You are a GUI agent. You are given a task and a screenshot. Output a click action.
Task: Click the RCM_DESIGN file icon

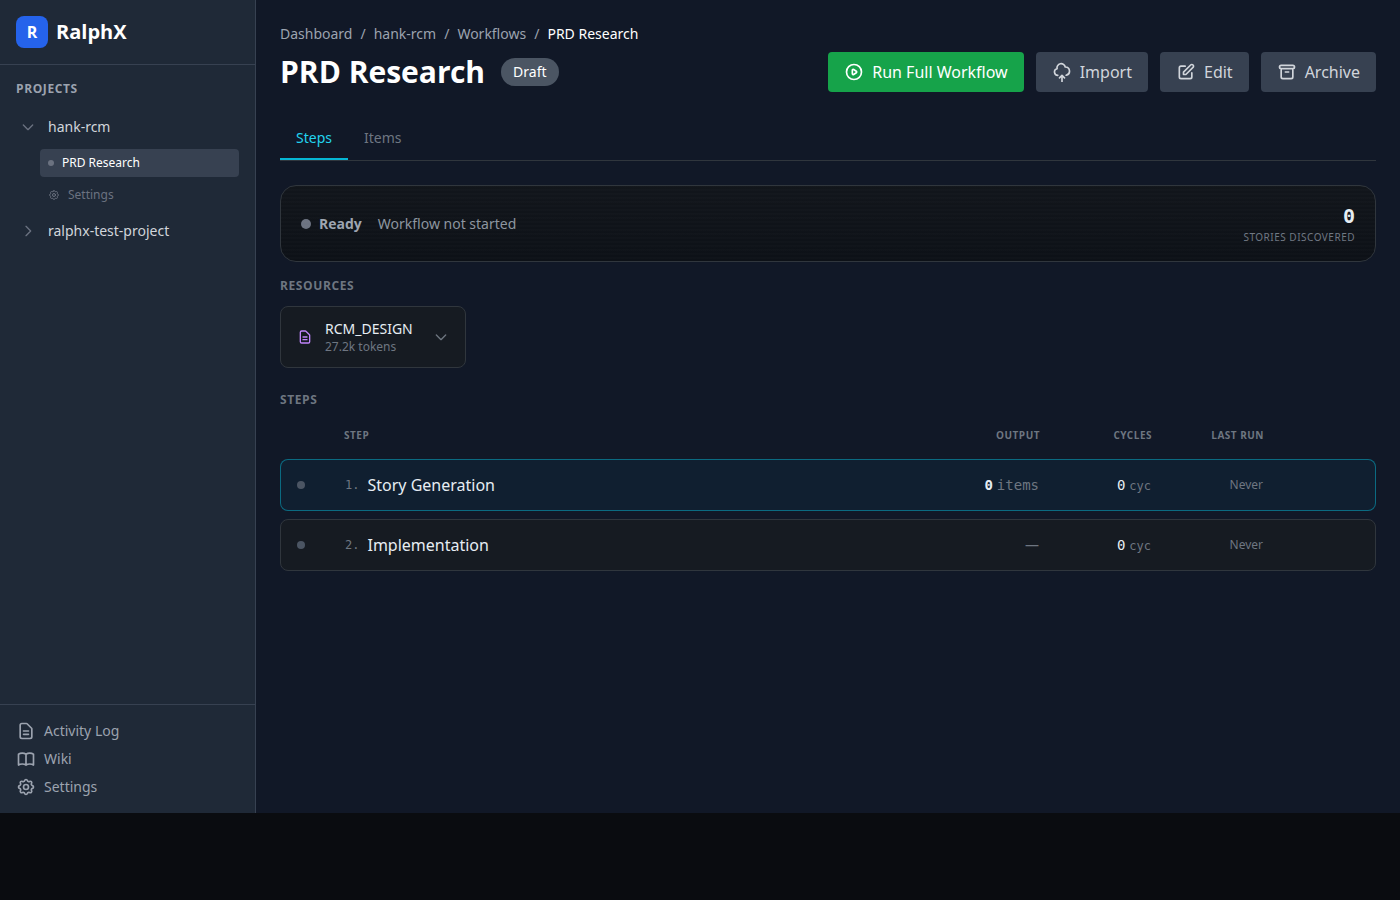point(305,337)
